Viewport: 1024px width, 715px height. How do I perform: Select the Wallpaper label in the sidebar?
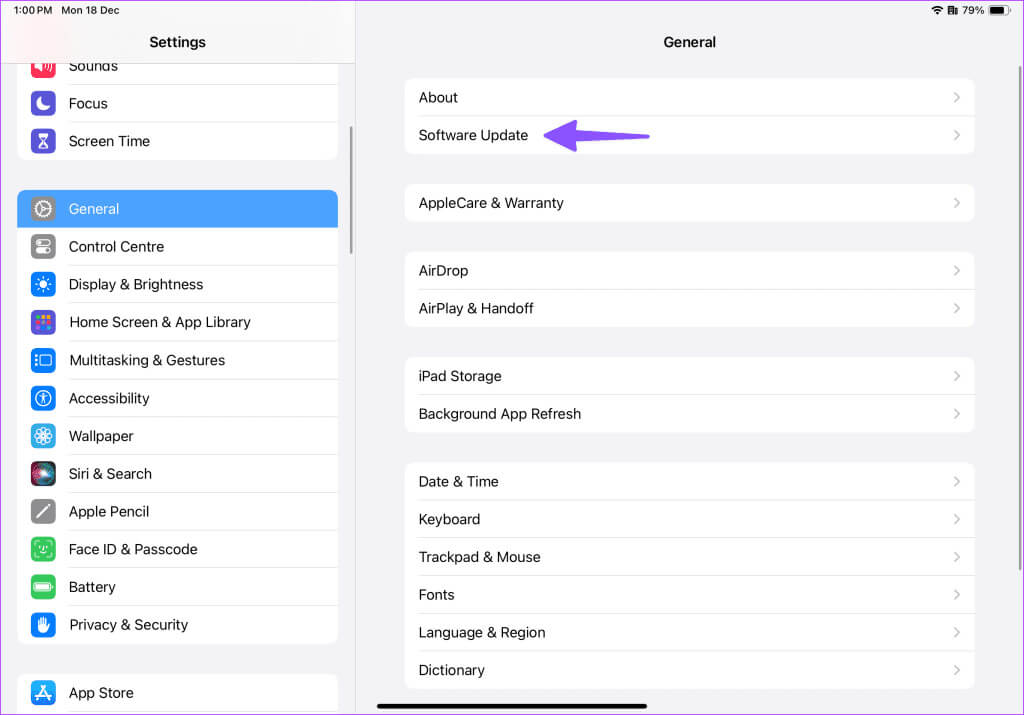101,436
